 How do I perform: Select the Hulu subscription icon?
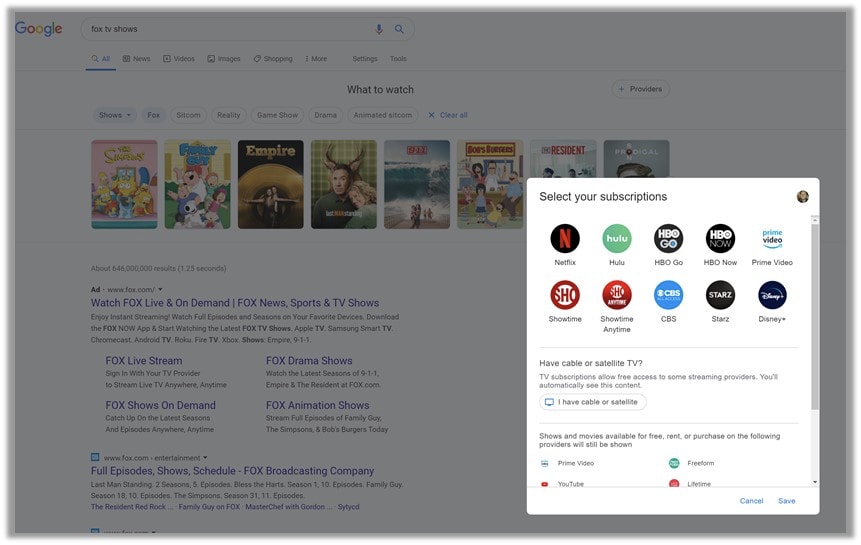[x=617, y=239]
